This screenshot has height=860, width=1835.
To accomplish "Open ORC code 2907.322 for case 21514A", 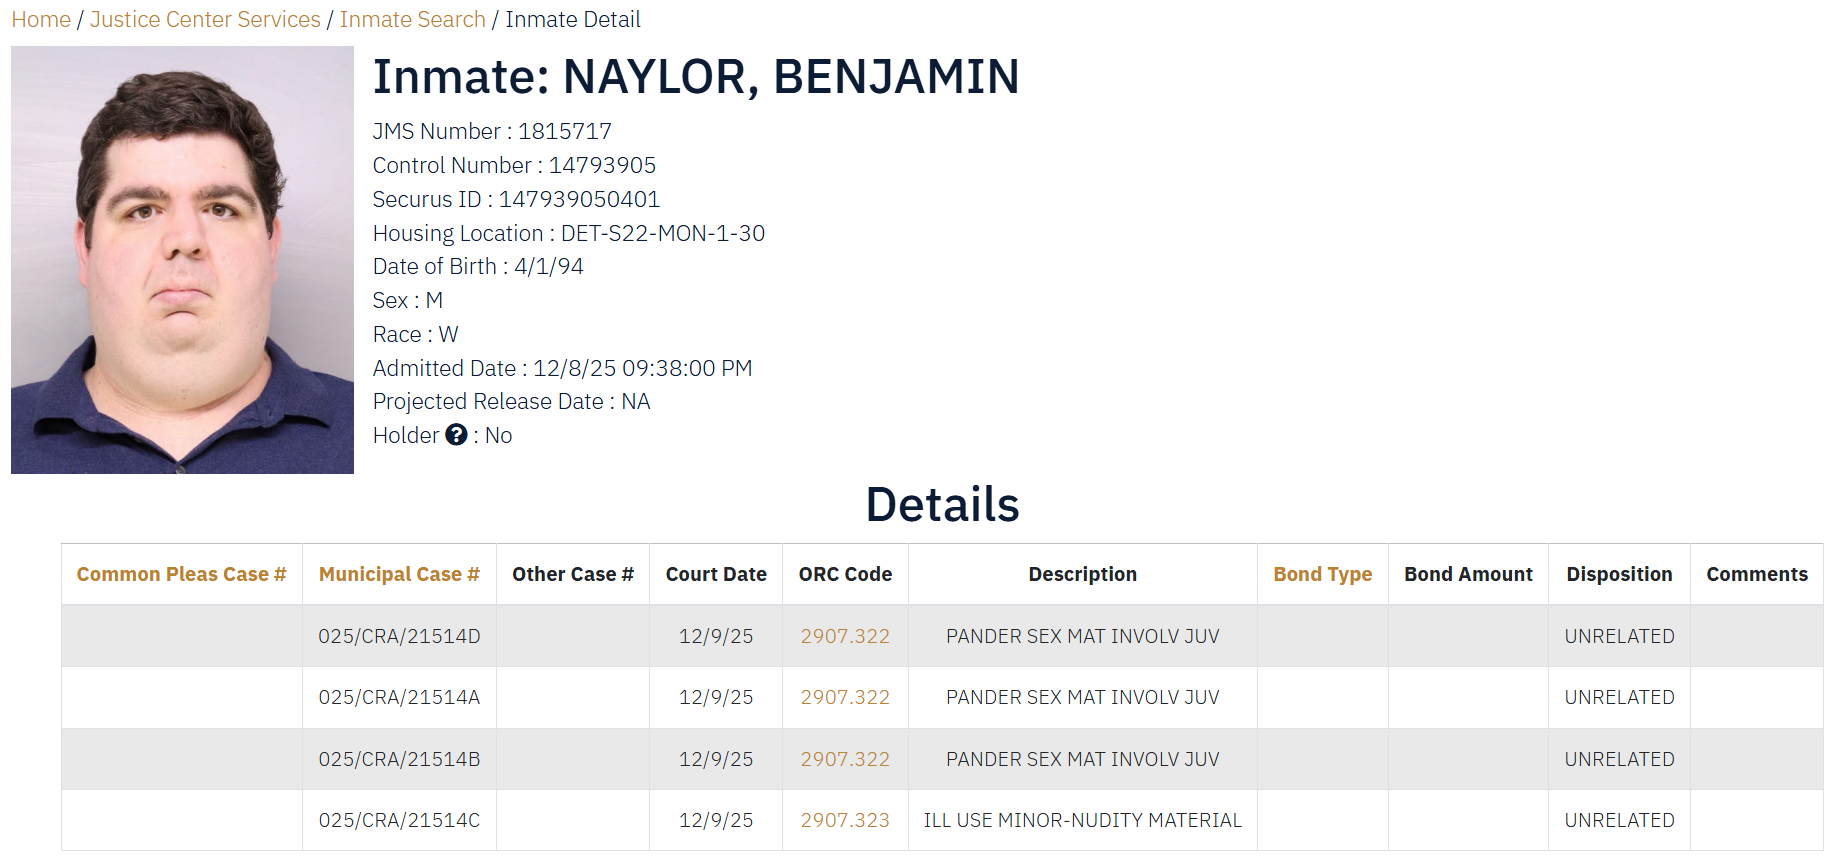I will pyautogui.click(x=845, y=697).
